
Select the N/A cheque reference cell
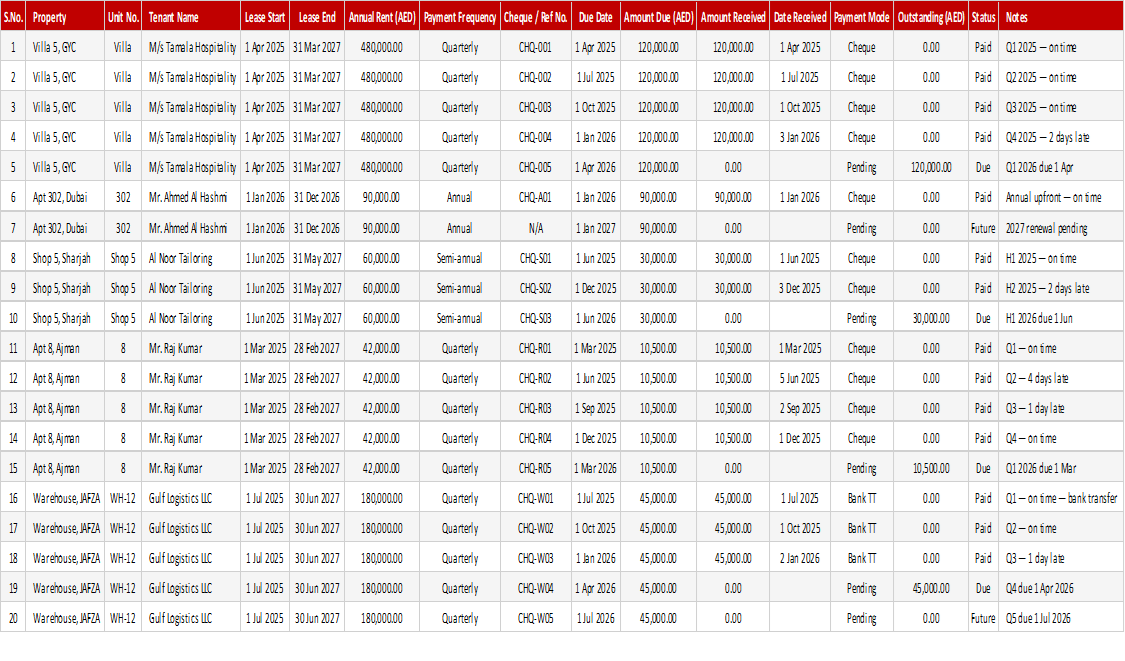[x=535, y=228]
